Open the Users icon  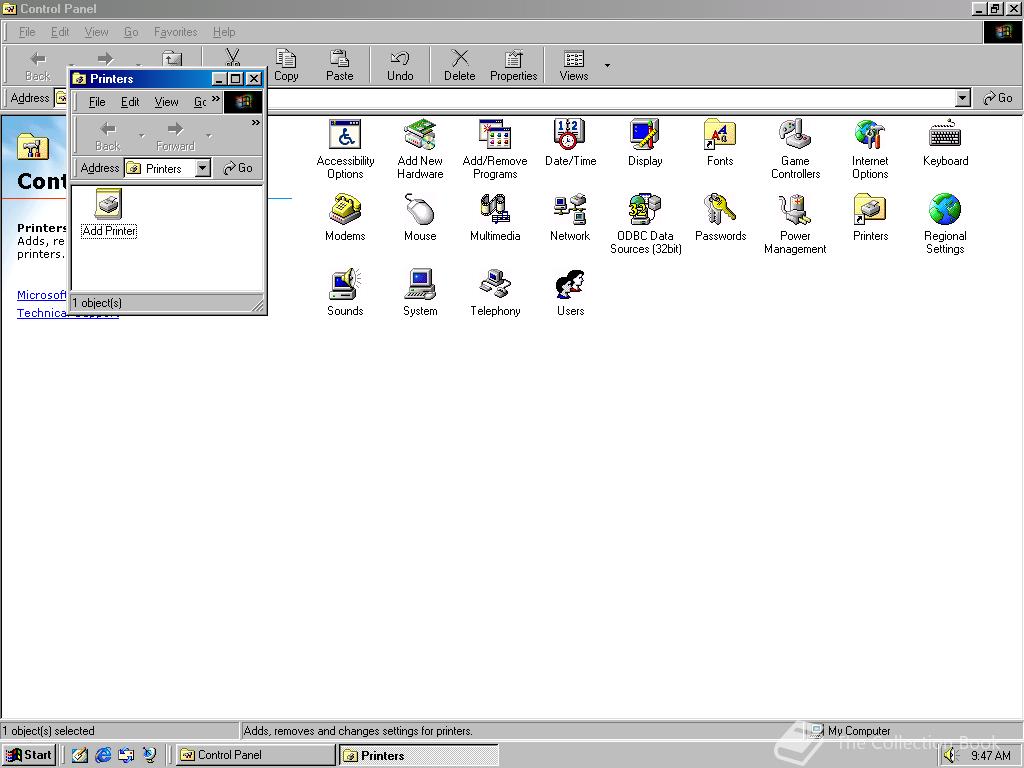point(570,293)
